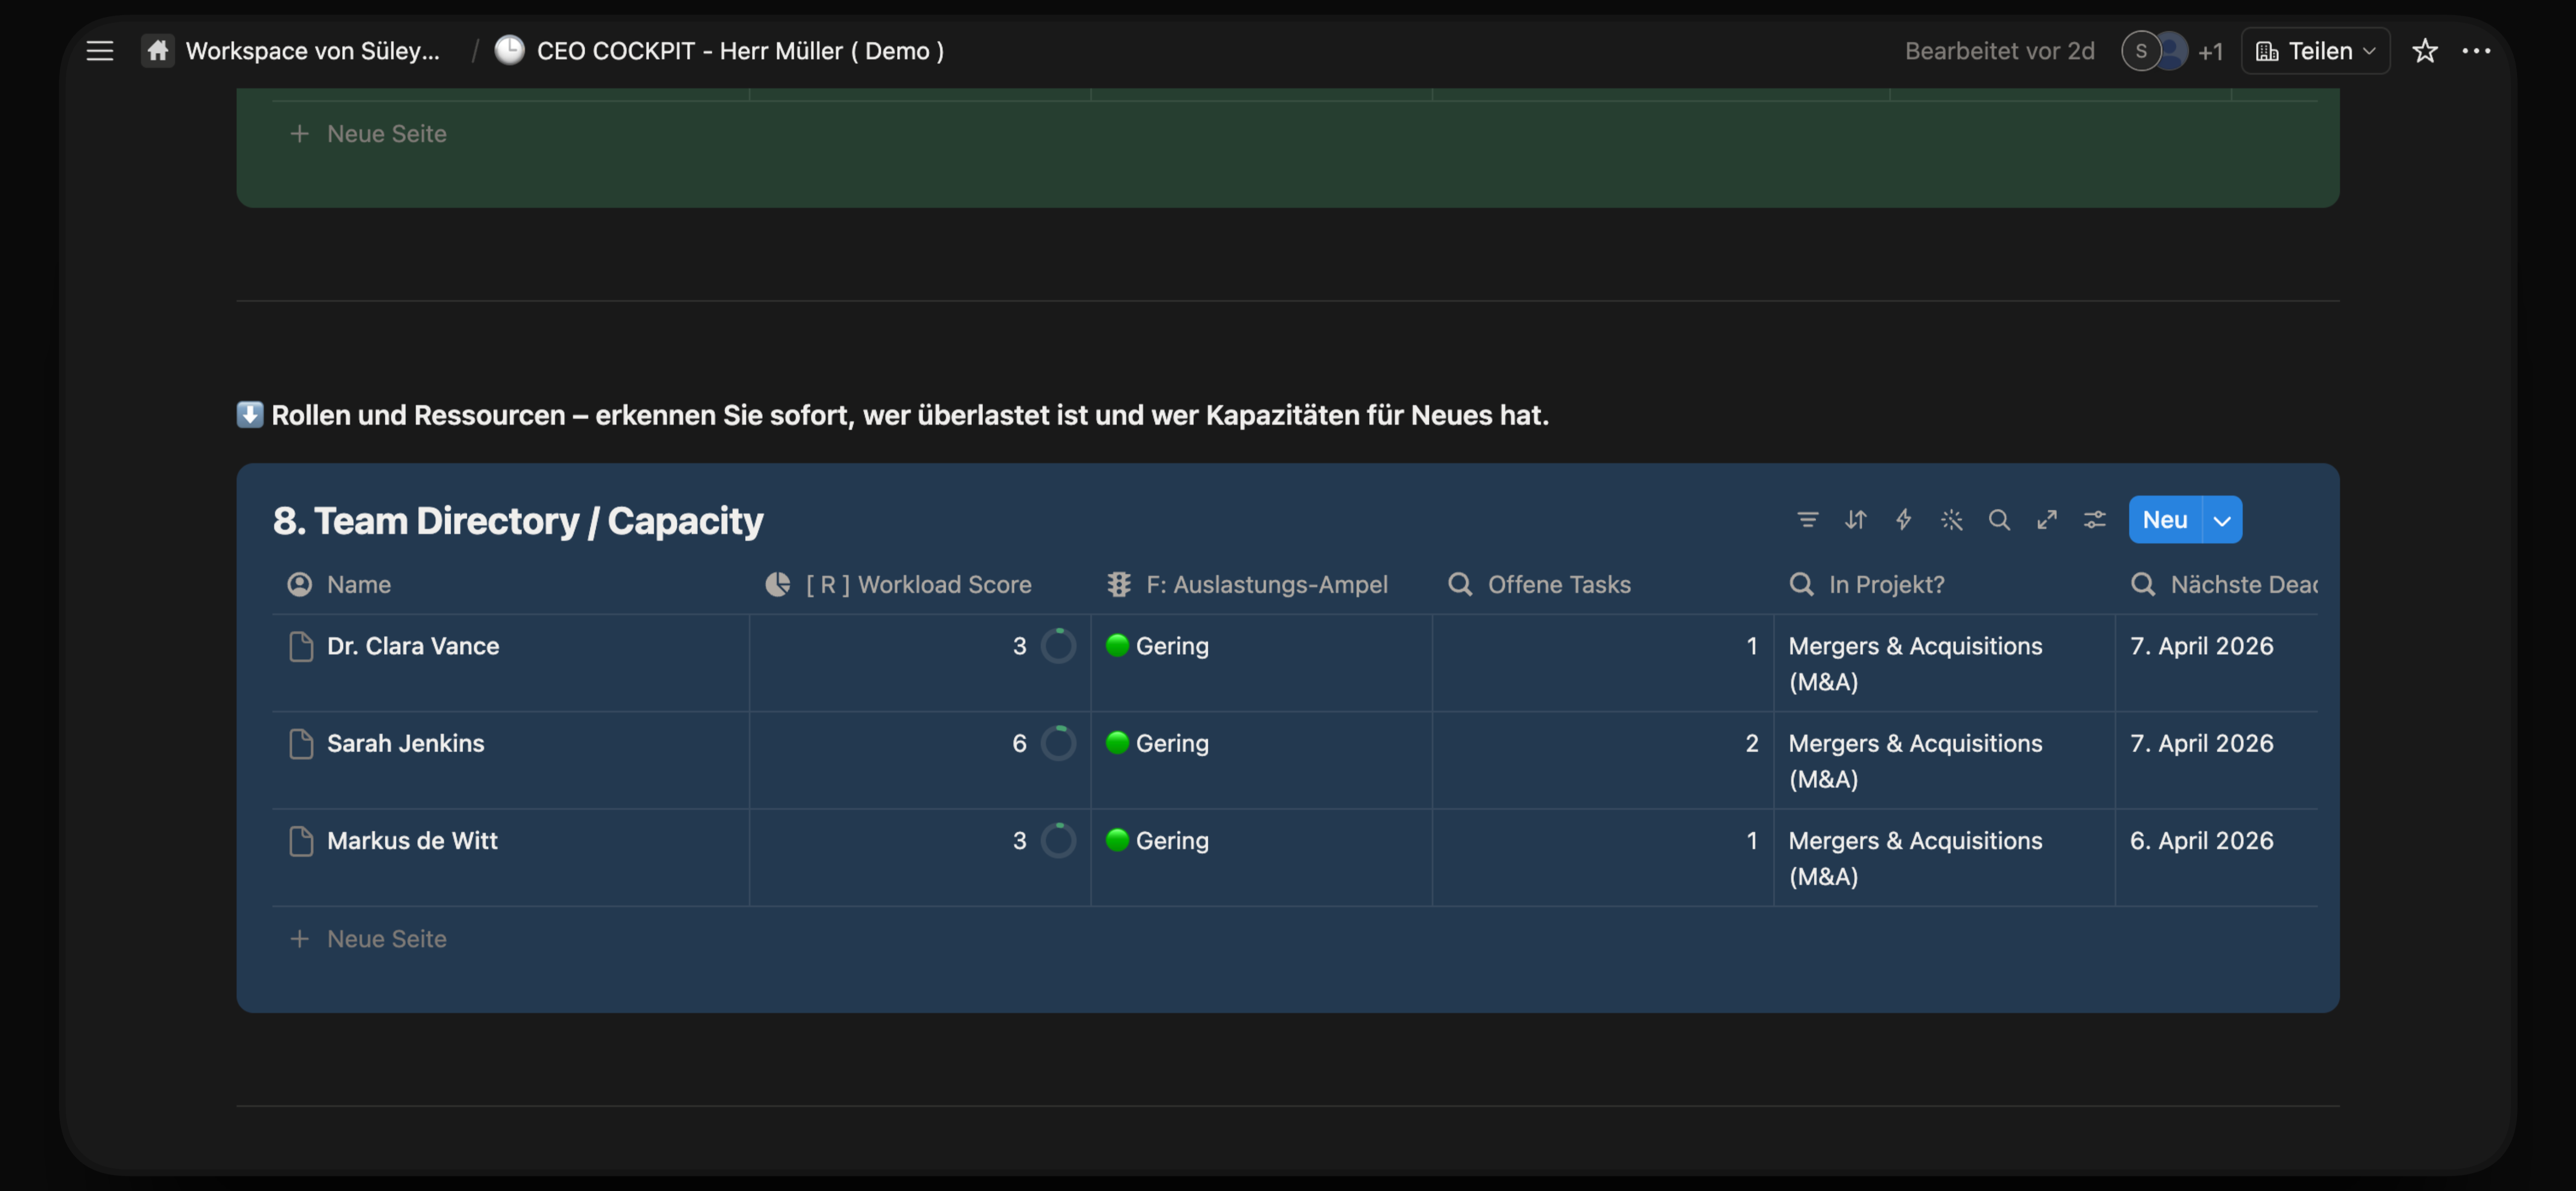Viewport: 2576px width, 1191px height.
Task: Click Bearbeitet vor 2d edit timestamp
Action: pos(1999,51)
